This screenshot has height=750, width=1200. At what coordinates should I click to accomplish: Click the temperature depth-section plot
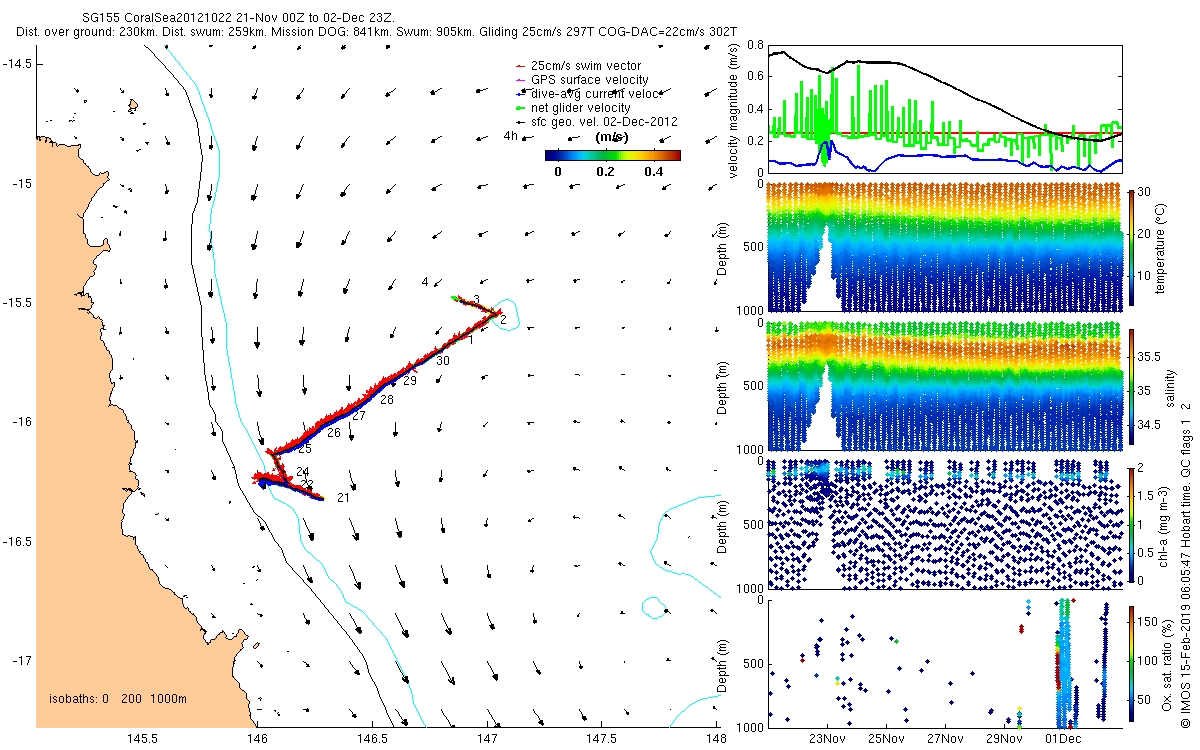pyautogui.click(x=944, y=246)
